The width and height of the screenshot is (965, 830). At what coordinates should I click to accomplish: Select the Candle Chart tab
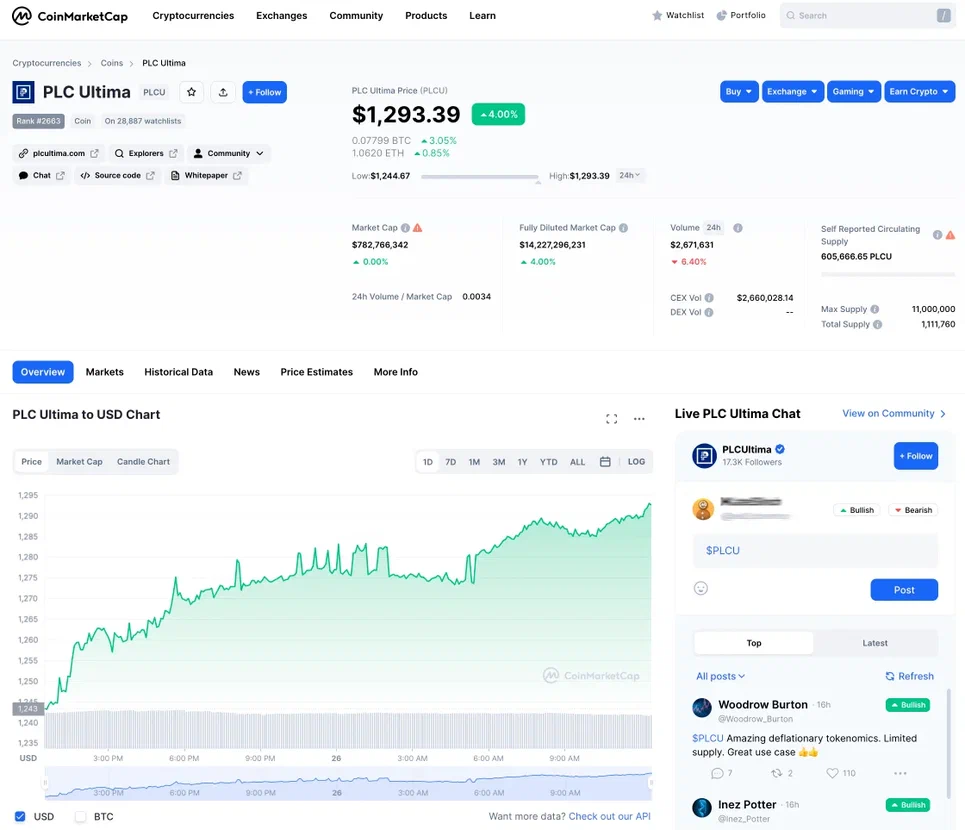click(x=144, y=462)
